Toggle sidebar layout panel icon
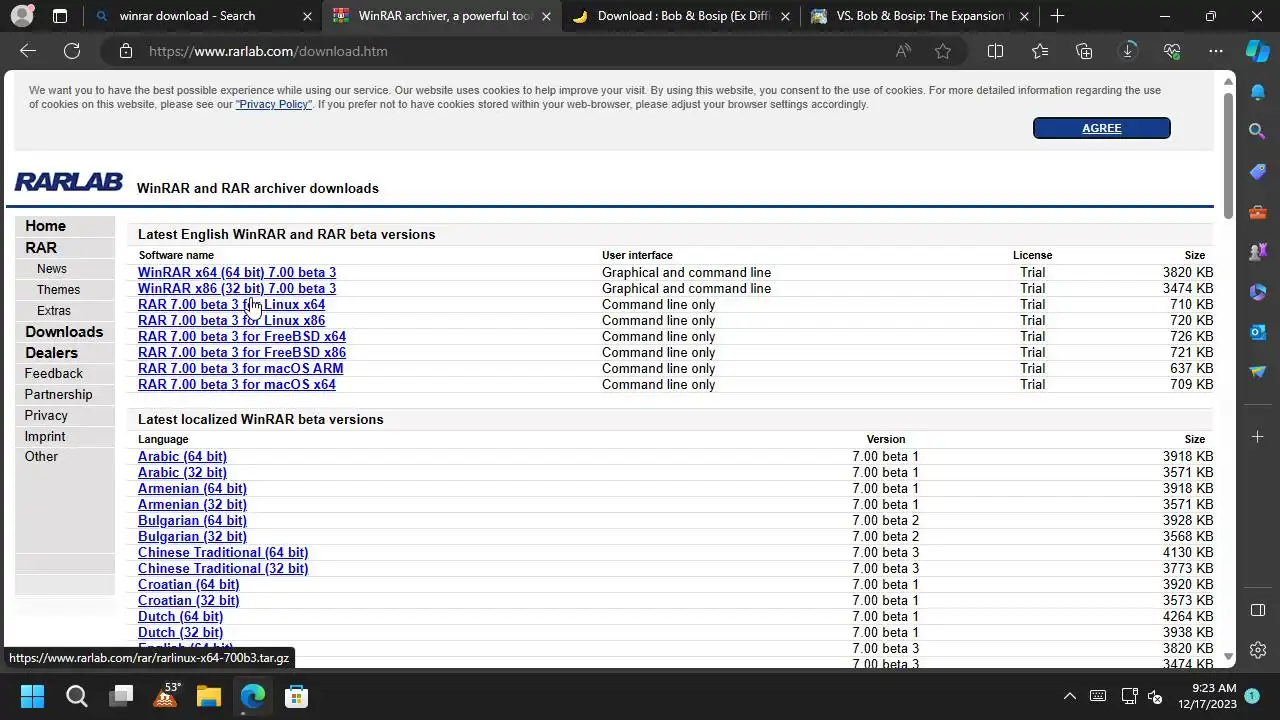Screen dimensions: 1280x720 pyautogui.click(x=1258, y=610)
